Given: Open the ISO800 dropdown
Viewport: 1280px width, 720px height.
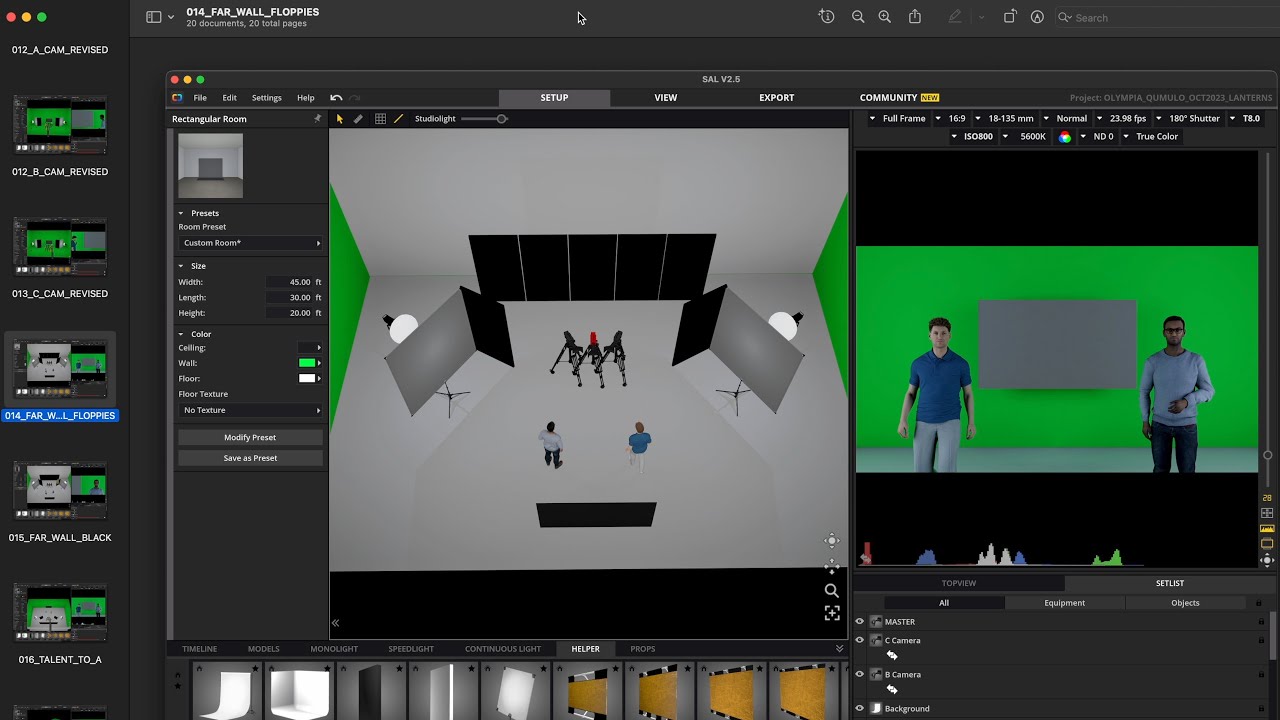Looking at the screenshot, I should coord(972,137).
